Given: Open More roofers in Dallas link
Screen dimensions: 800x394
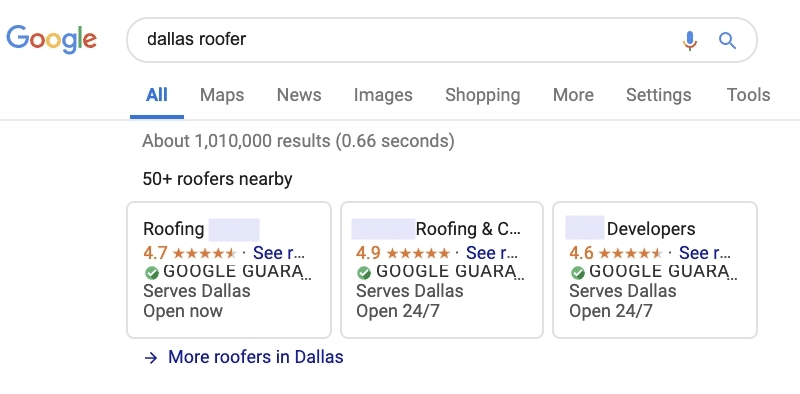Looking at the screenshot, I should (256, 357).
